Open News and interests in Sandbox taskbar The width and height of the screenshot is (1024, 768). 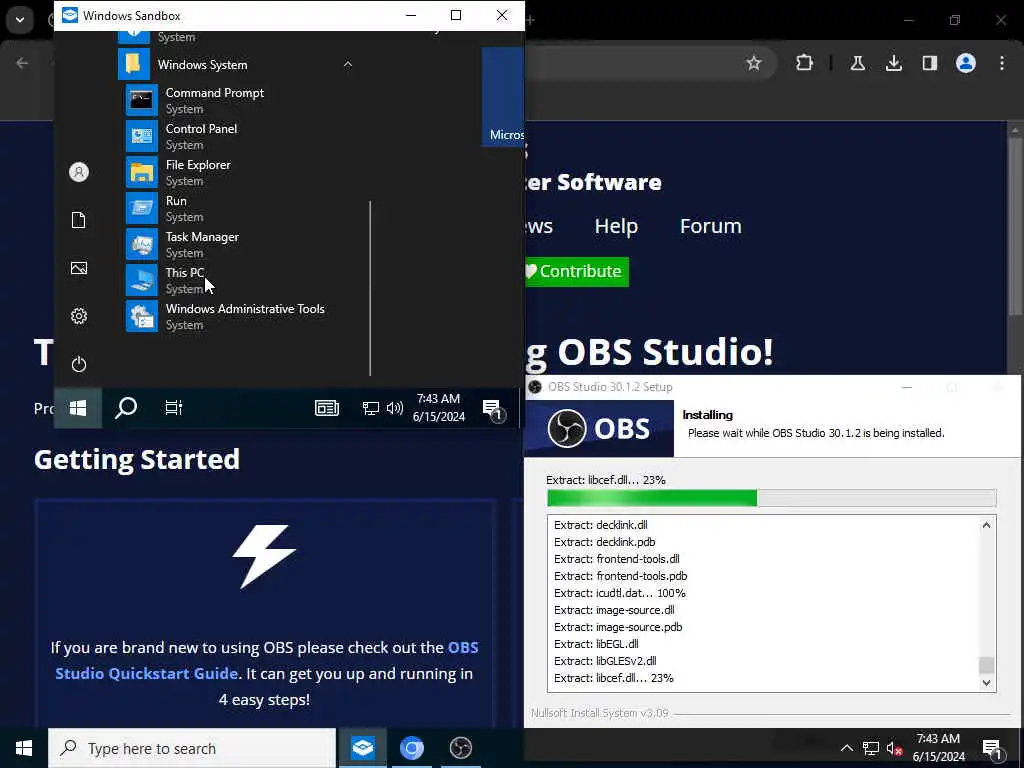(x=327, y=408)
